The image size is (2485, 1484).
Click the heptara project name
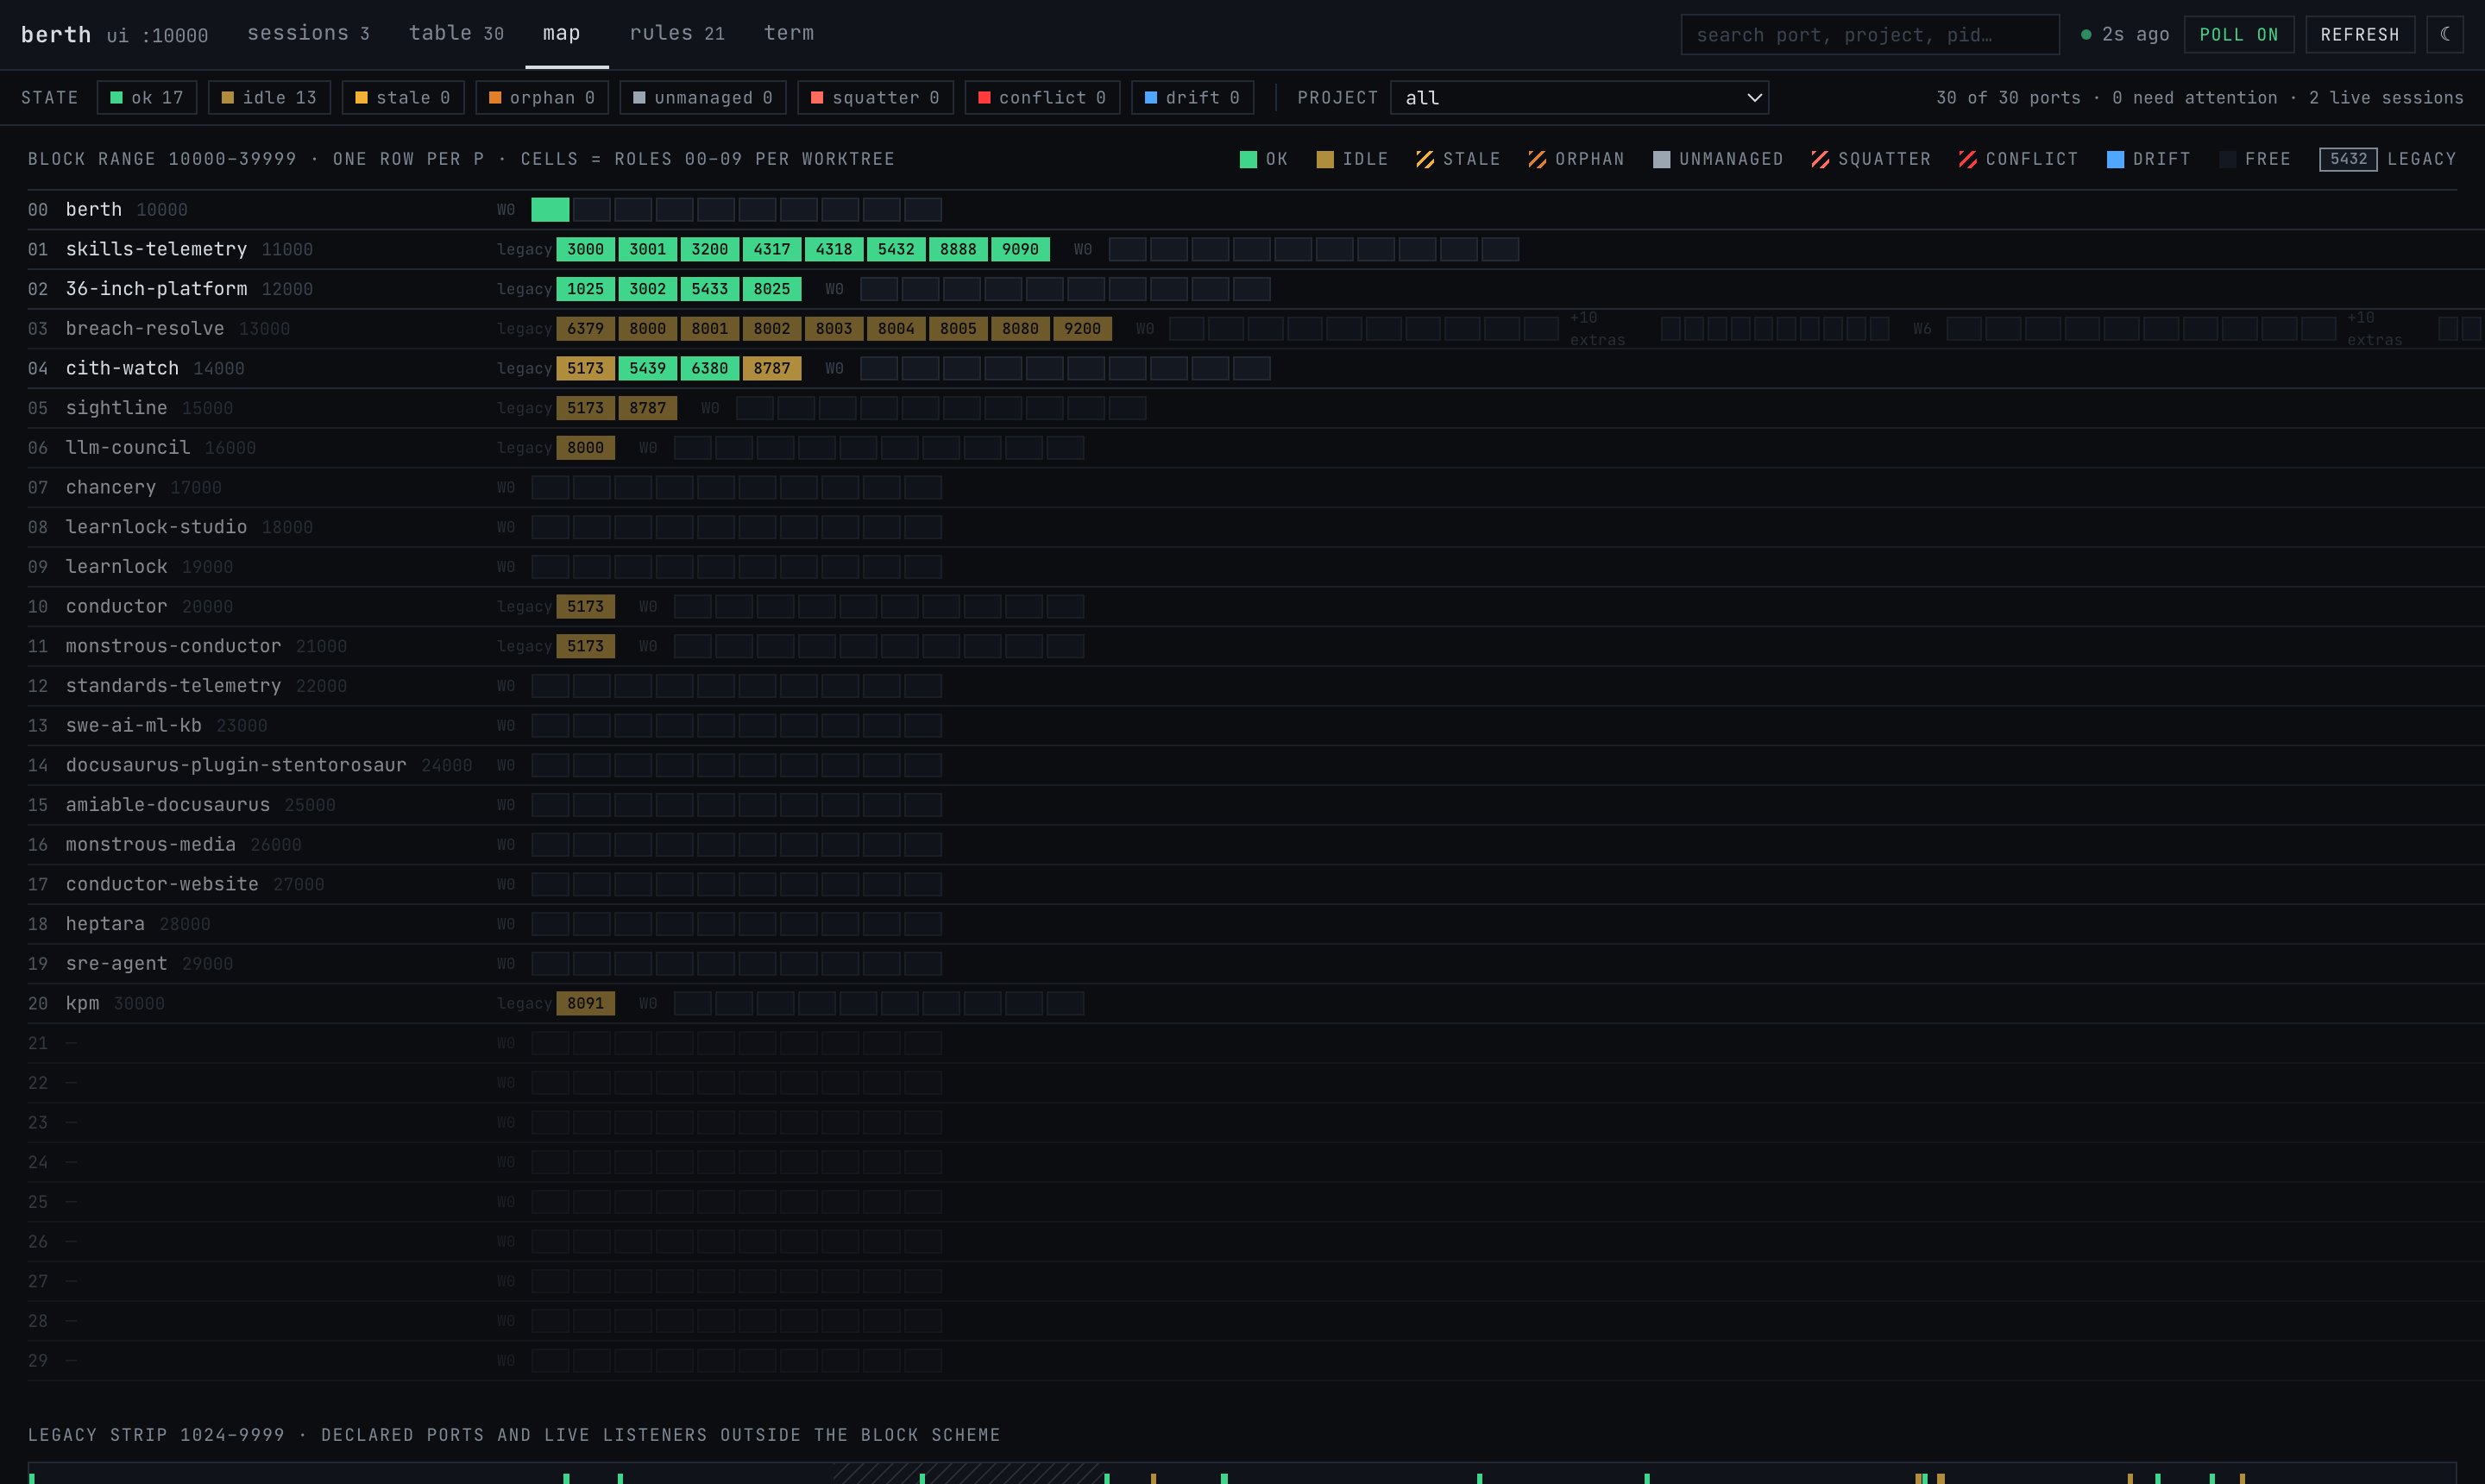click(x=105, y=924)
